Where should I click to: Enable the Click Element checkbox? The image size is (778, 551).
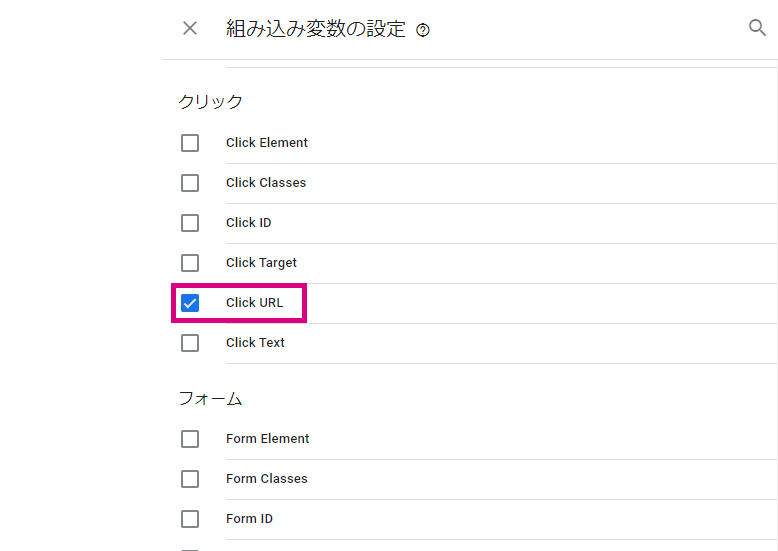190,143
